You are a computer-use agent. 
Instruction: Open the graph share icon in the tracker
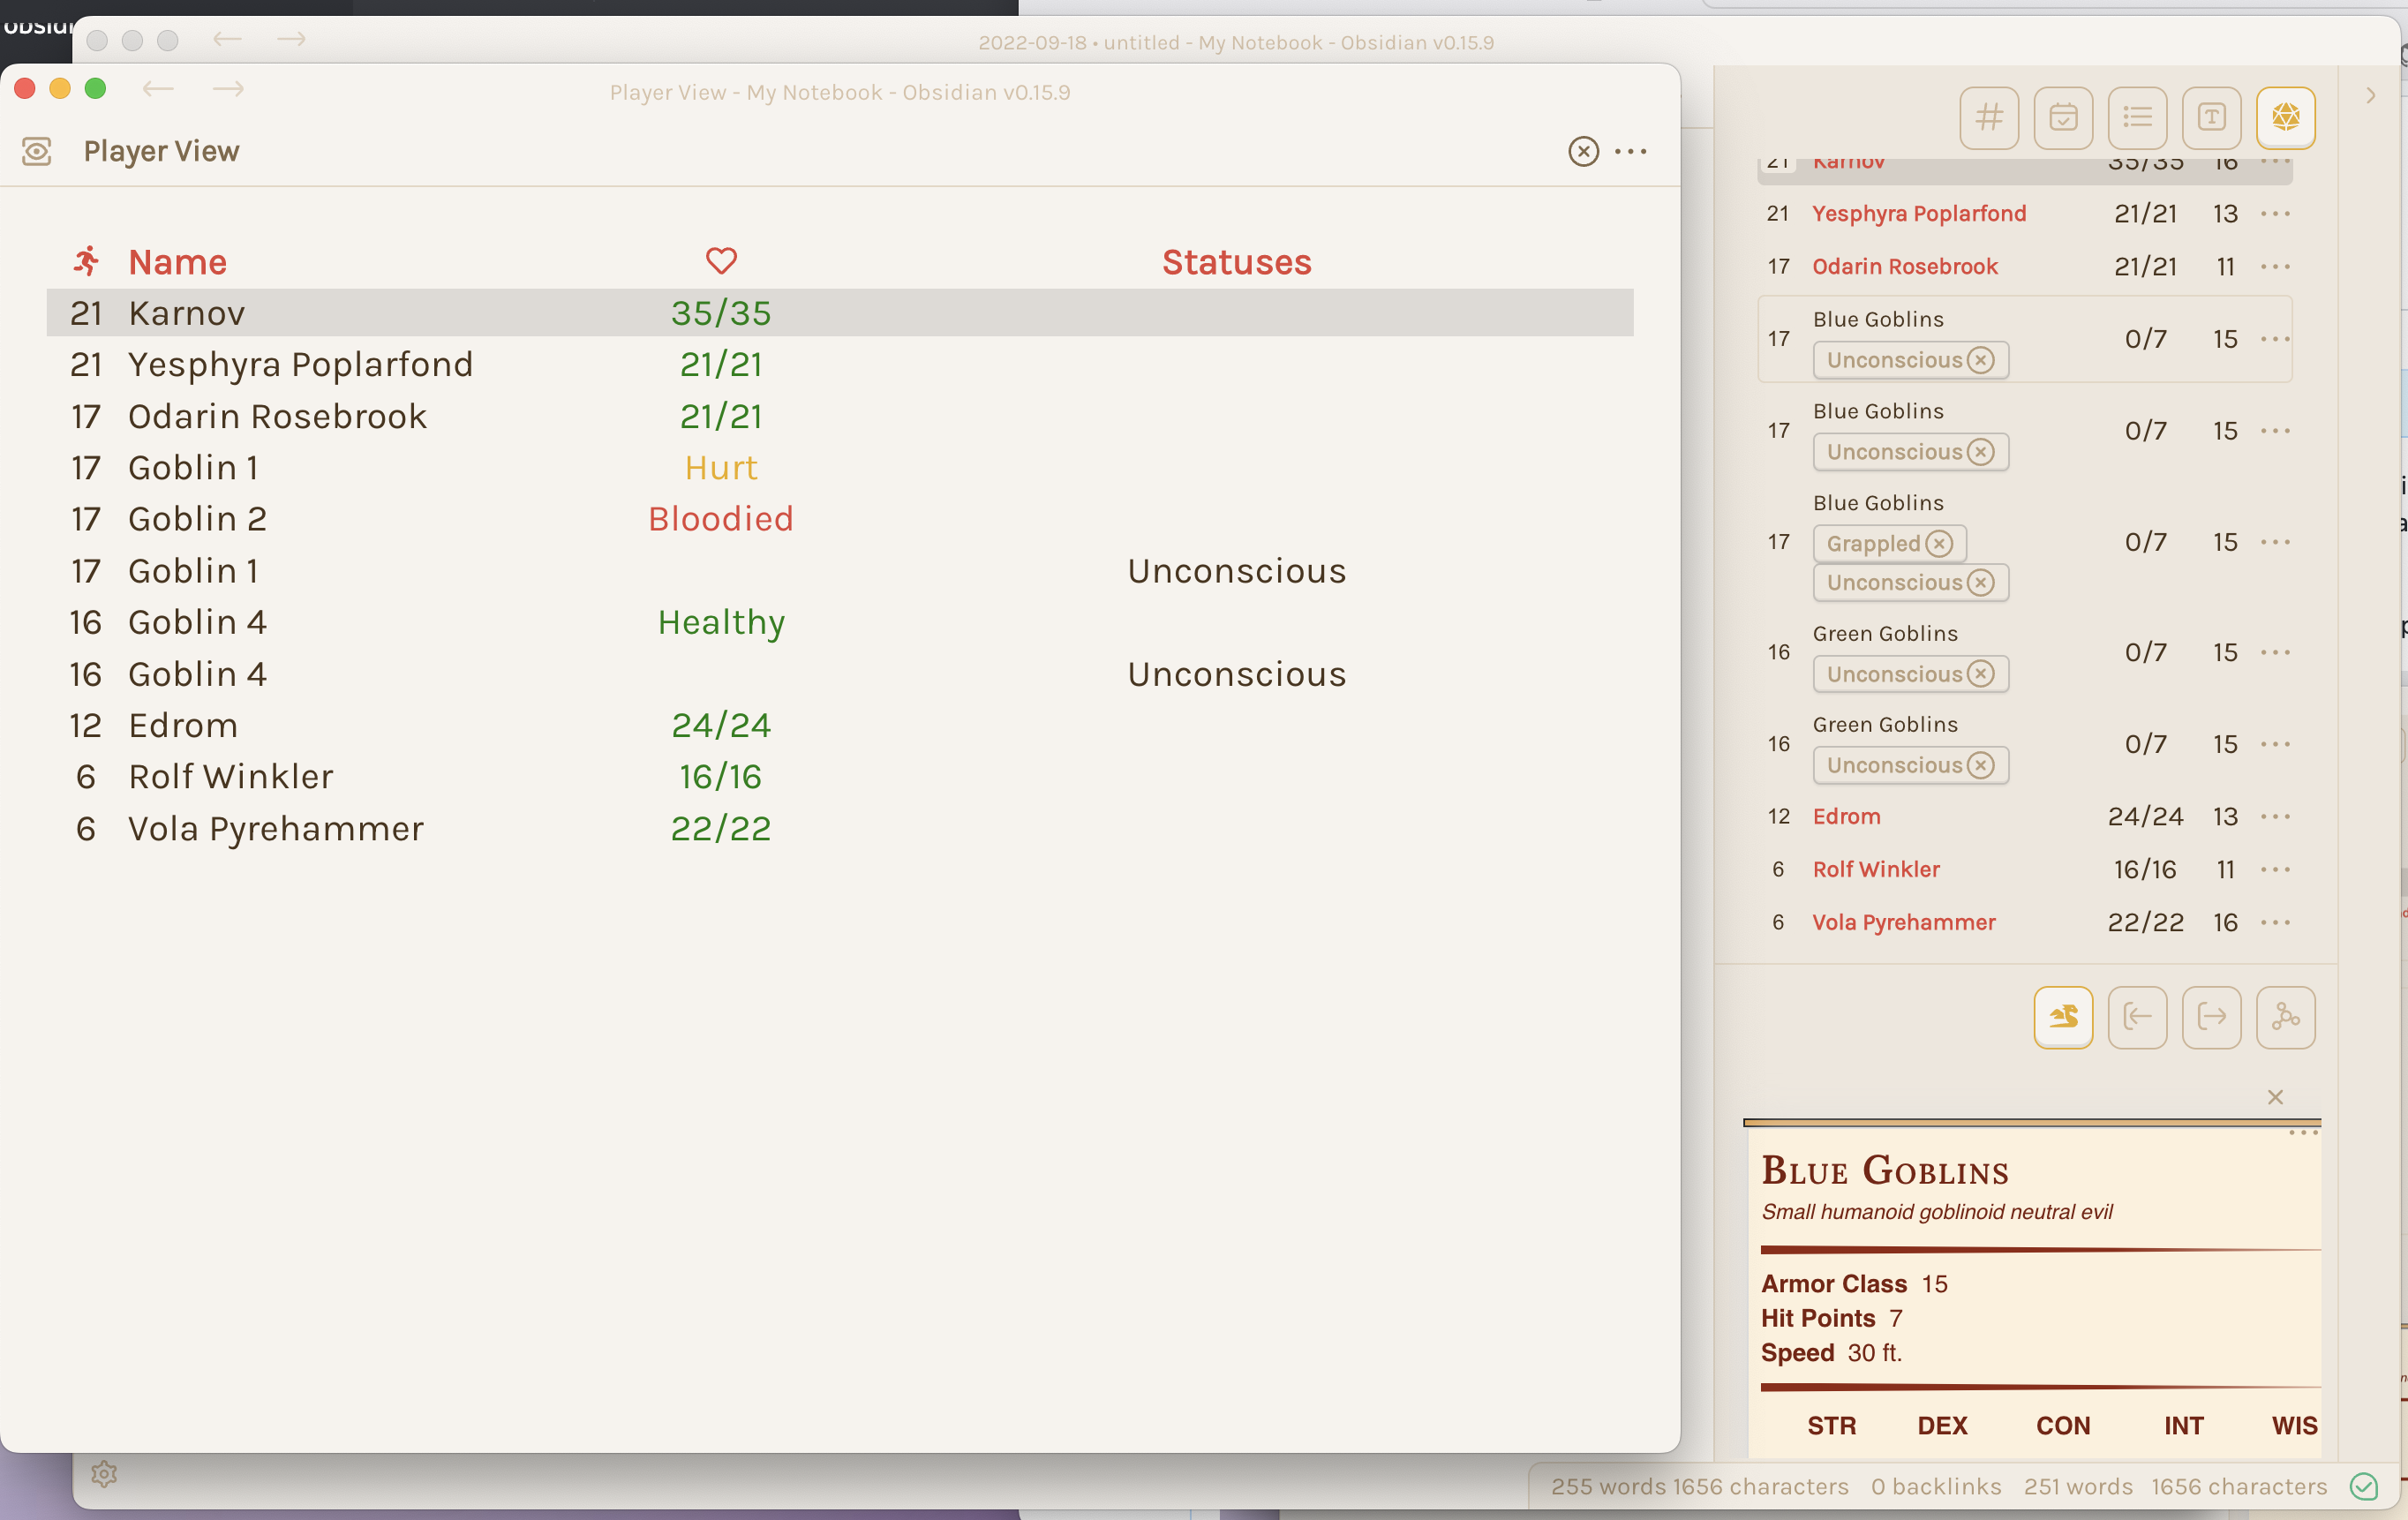pyautogui.click(x=2286, y=1017)
